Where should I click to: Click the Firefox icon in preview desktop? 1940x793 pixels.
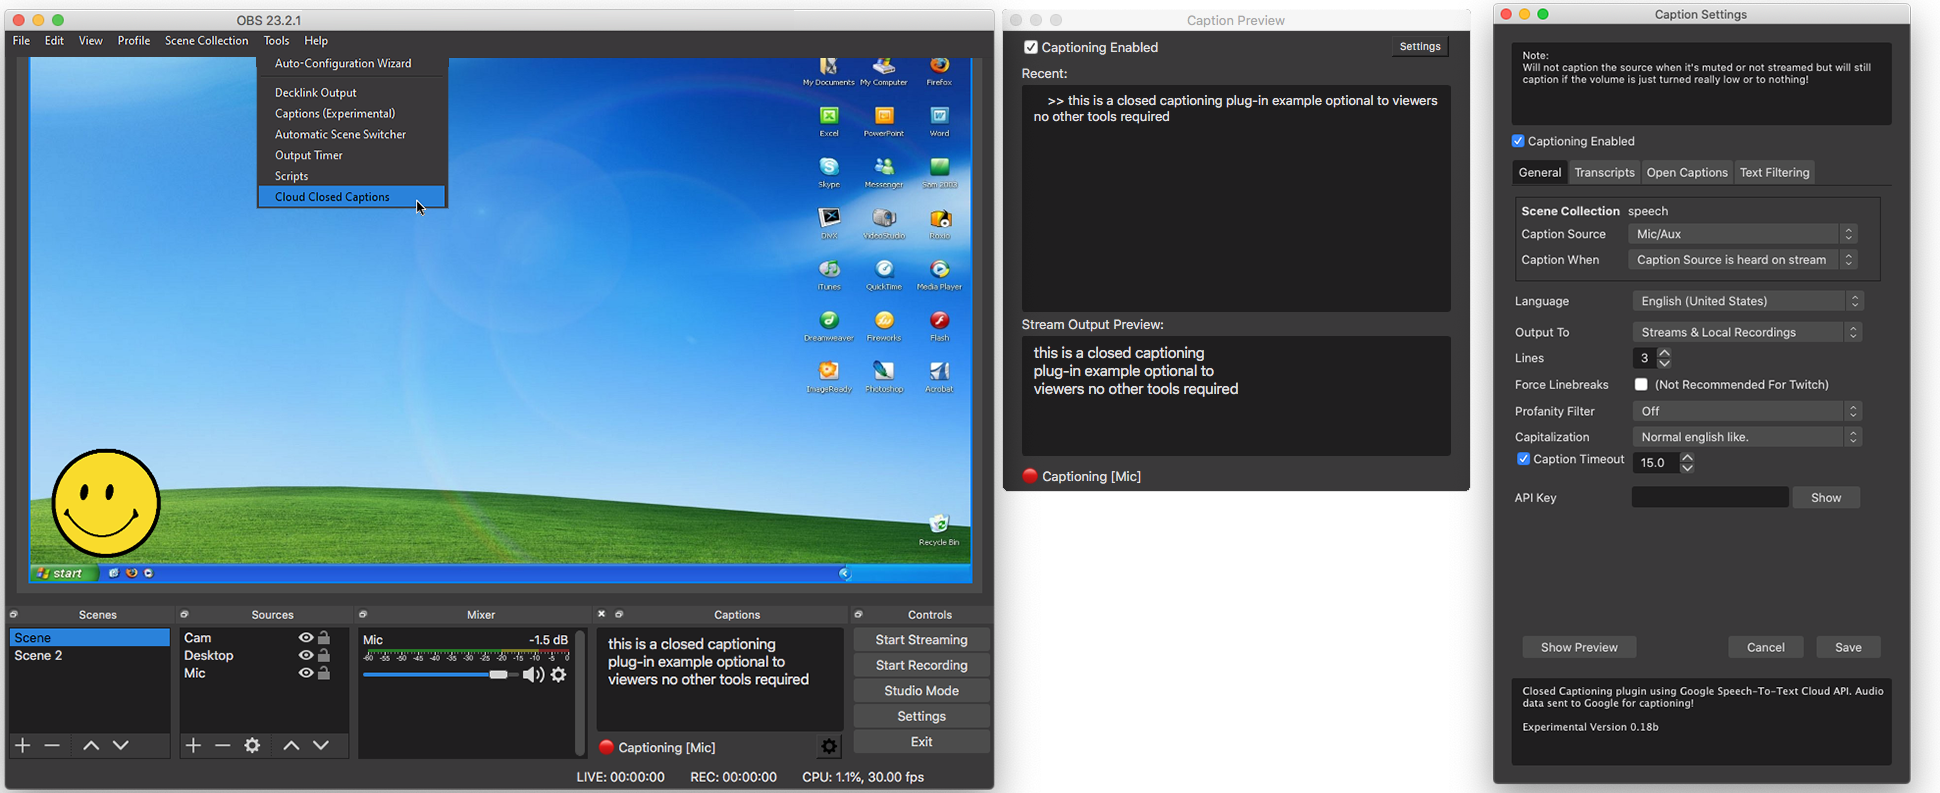click(939, 70)
